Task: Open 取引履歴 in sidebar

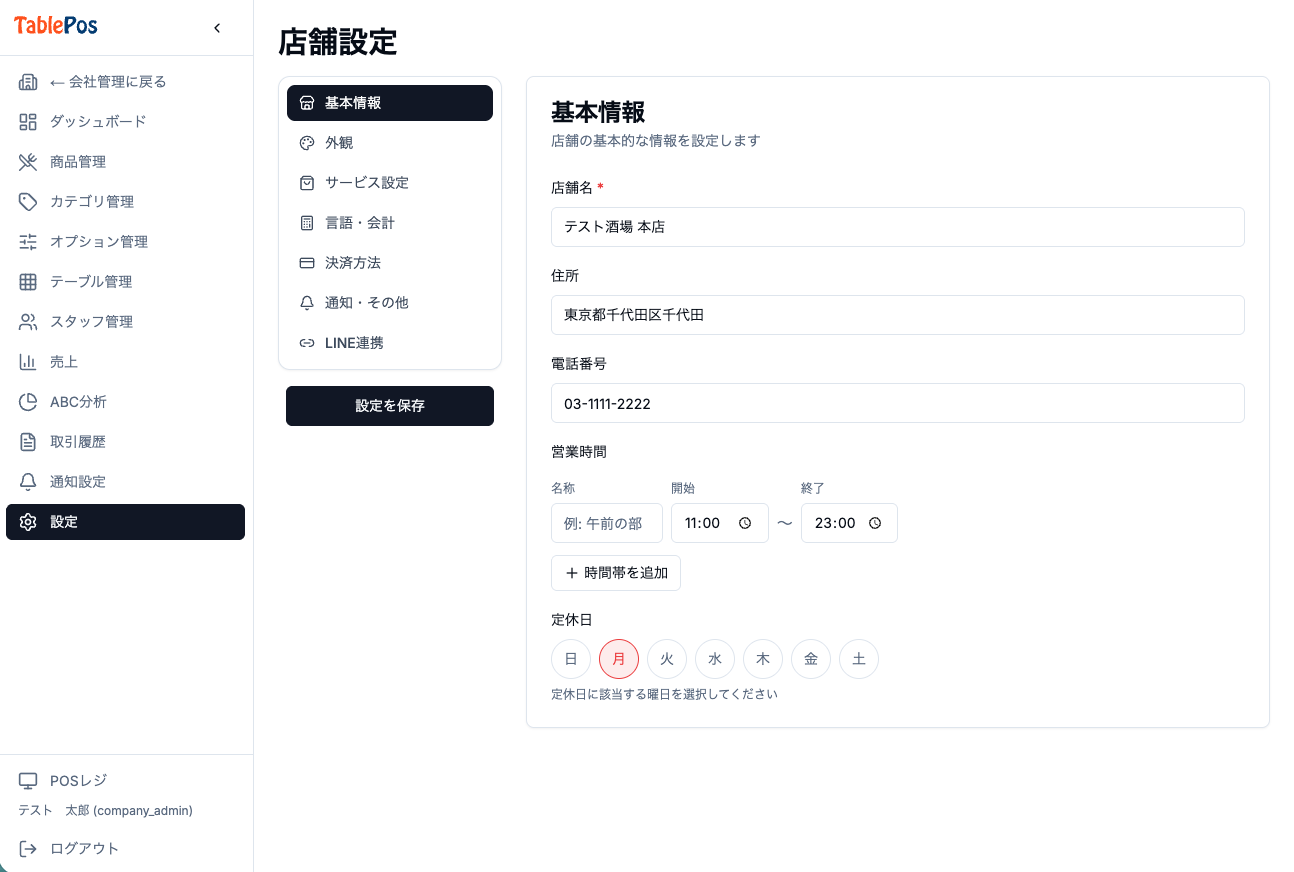Action: click(x=125, y=442)
